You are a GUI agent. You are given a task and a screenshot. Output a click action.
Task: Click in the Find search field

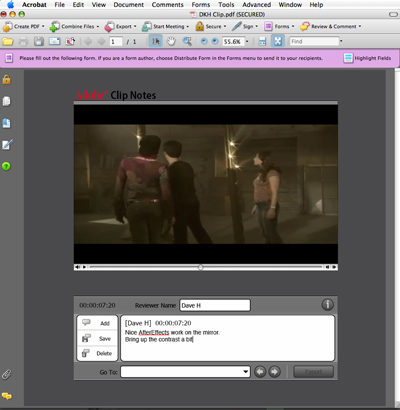(x=314, y=41)
